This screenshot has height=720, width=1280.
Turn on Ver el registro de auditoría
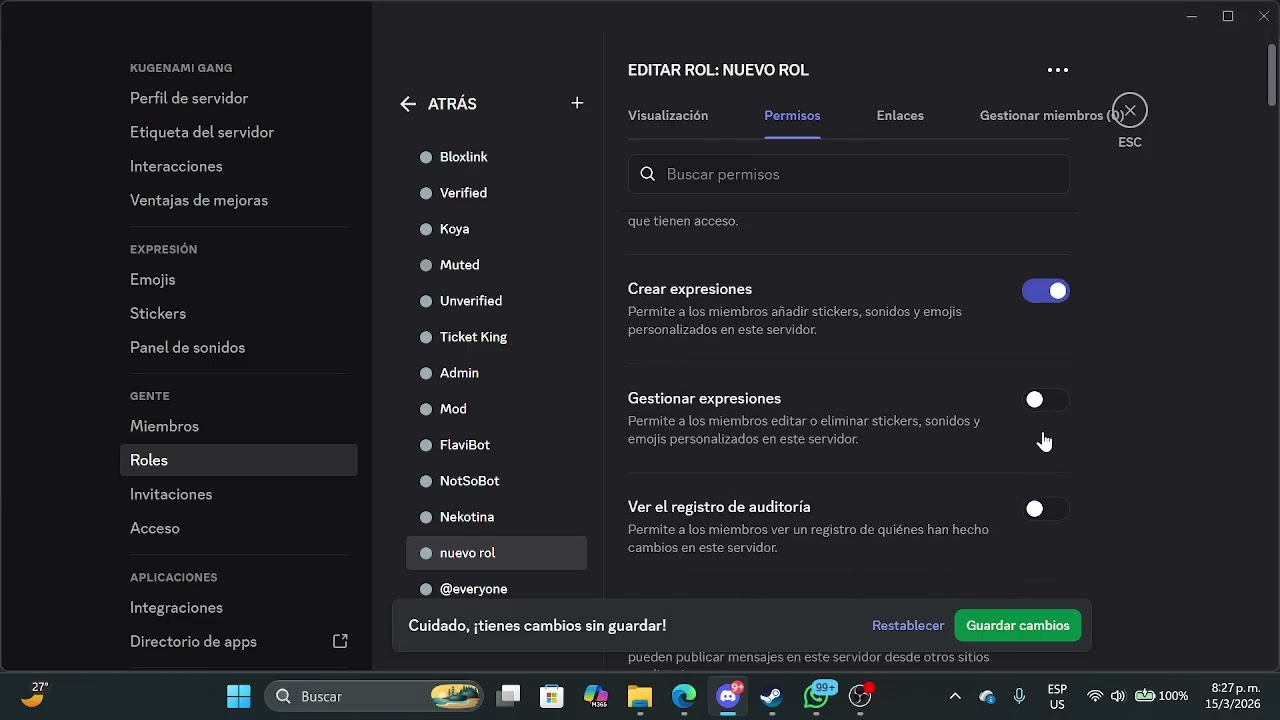pos(1046,509)
